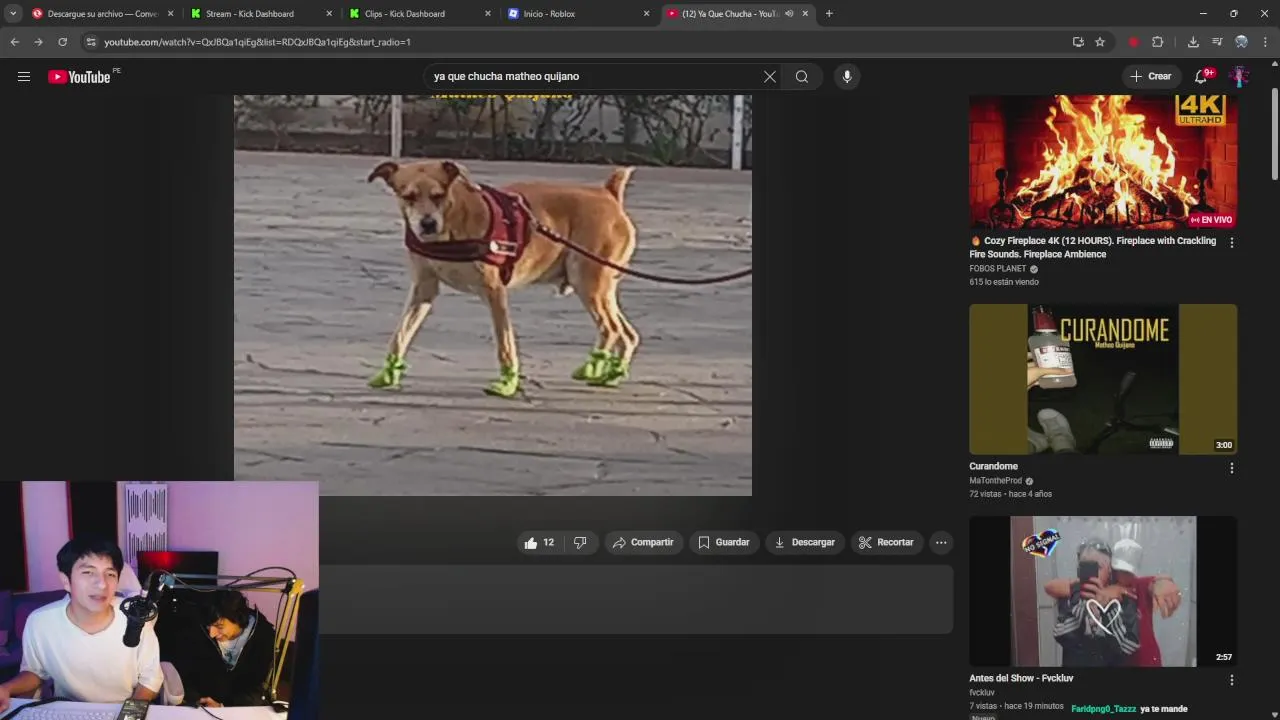1280x720 pixels.
Task: Open the YouTube account avatar menu
Action: [x=1240, y=77]
